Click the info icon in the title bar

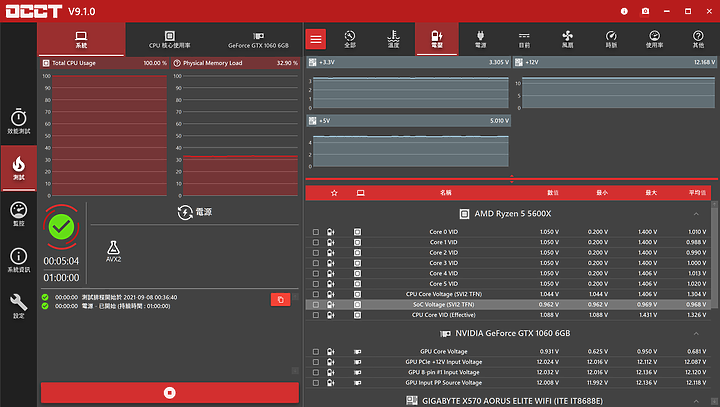pyautogui.click(x=624, y=11)
